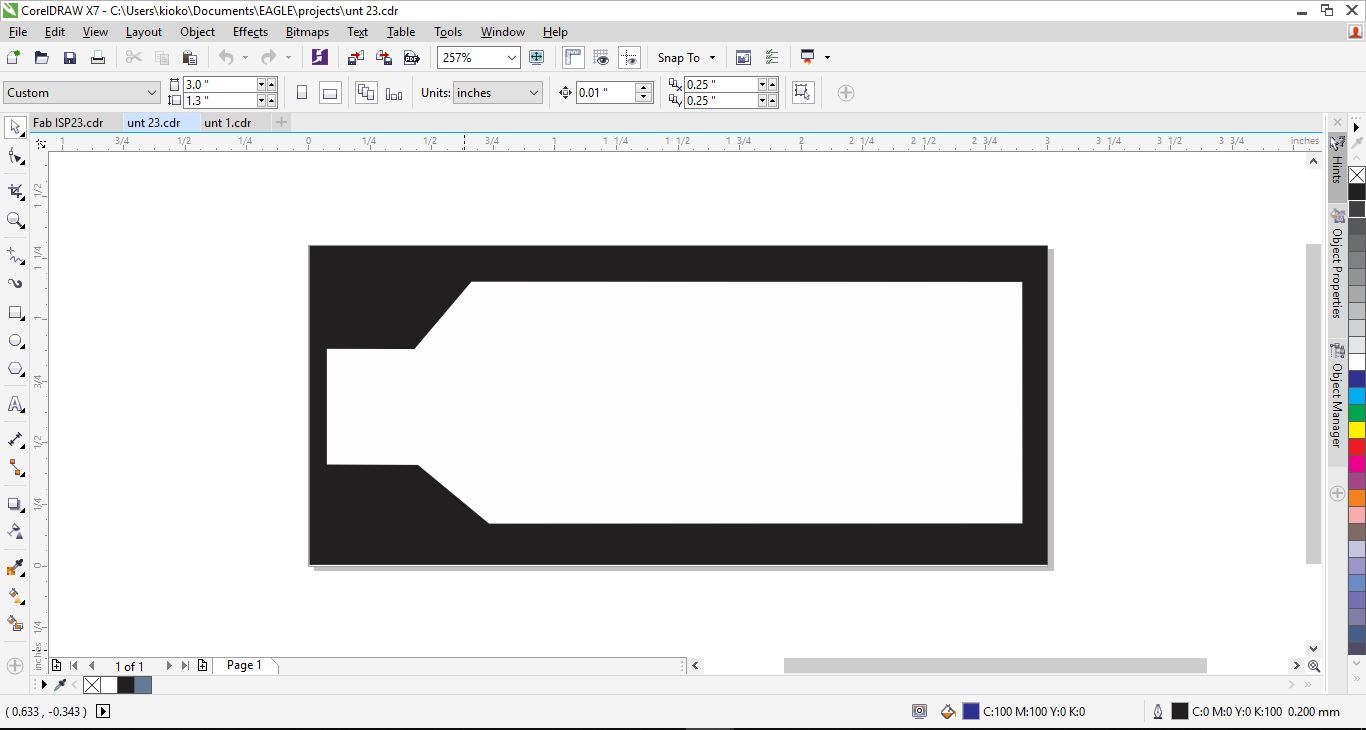This screenshot has width=1366, height=730.
Task: Activate the Text tool
Action: pyautogui.click(x=15, y=404)
